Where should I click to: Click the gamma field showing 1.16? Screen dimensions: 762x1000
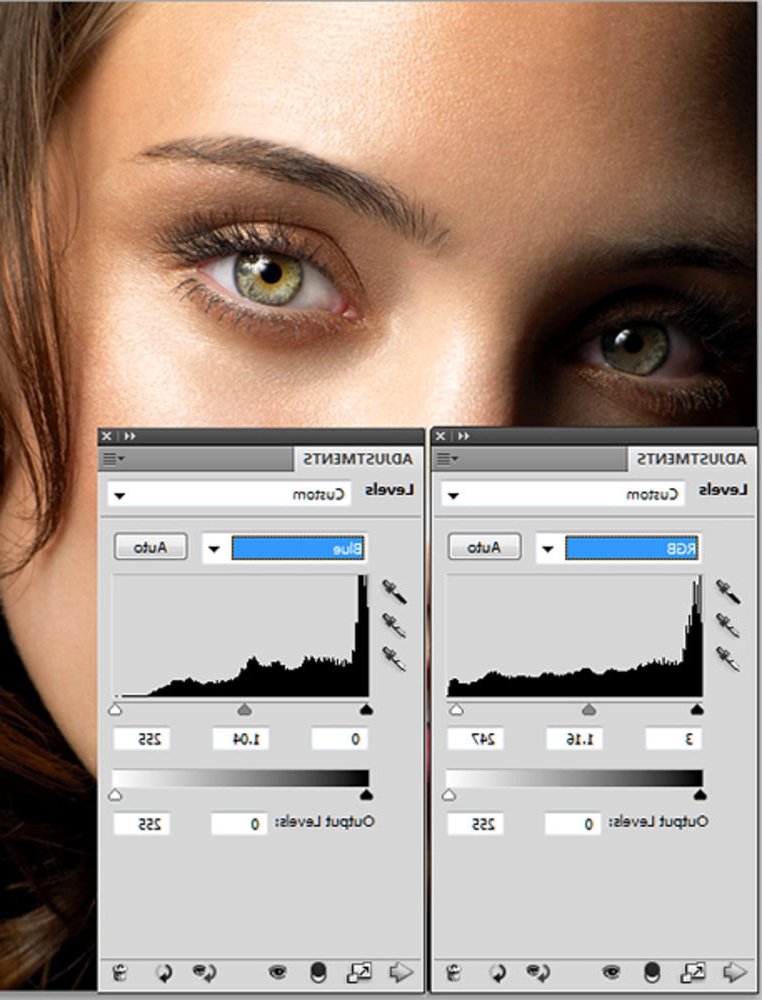pos(574,739)
